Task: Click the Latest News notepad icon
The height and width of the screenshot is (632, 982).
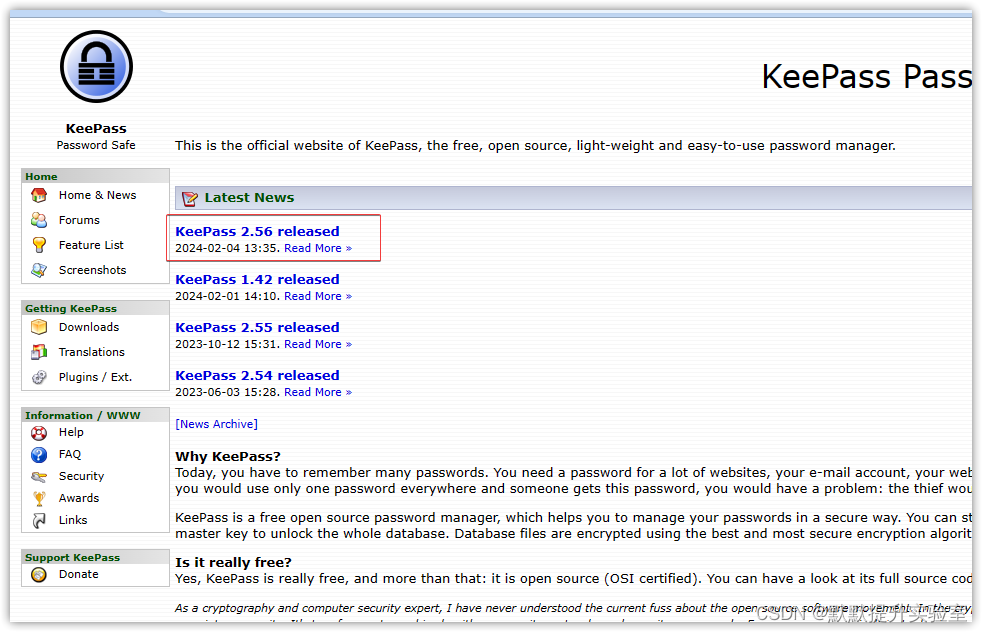Action: (x=189, y=199)
